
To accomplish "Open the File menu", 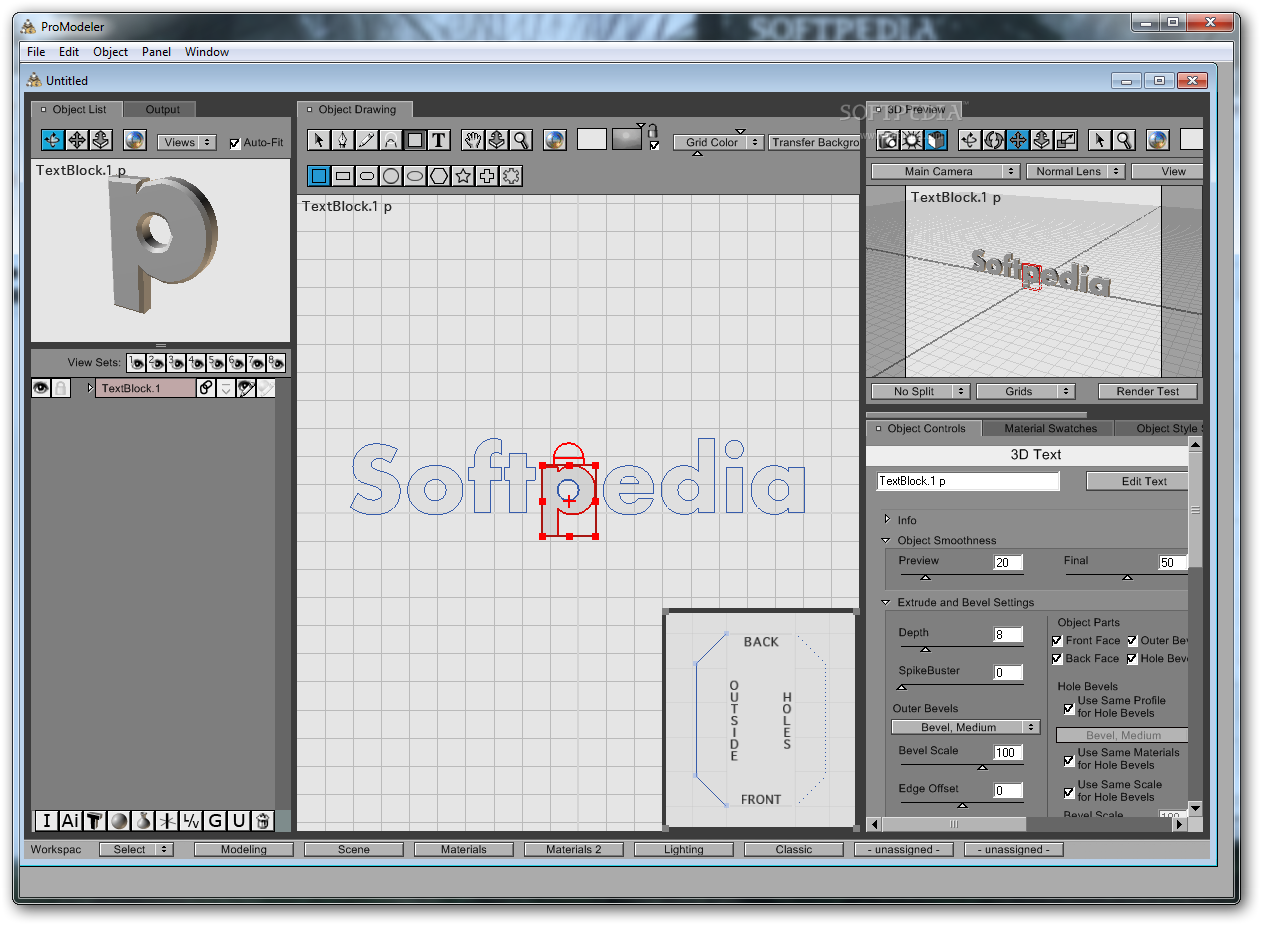I will point(36,52).
